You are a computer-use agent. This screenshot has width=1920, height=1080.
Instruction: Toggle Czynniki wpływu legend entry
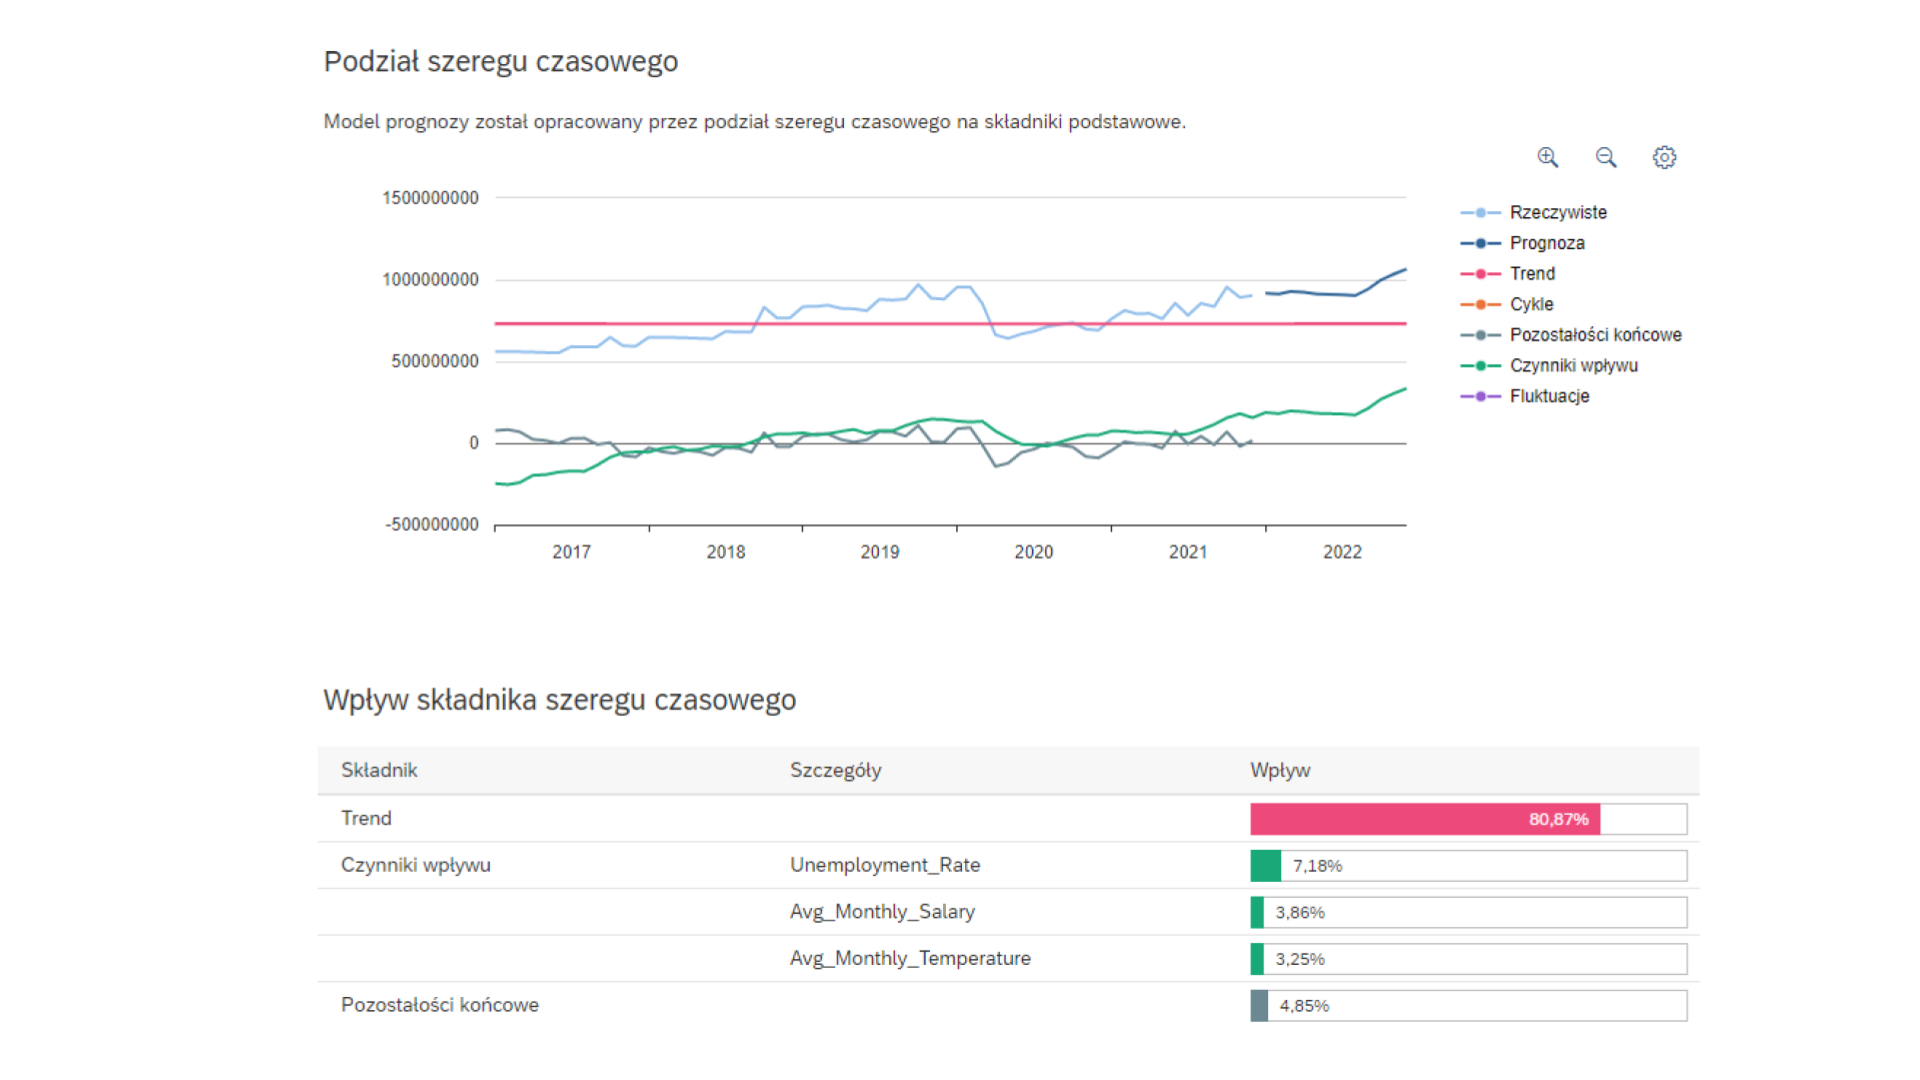click(1573, 366)
